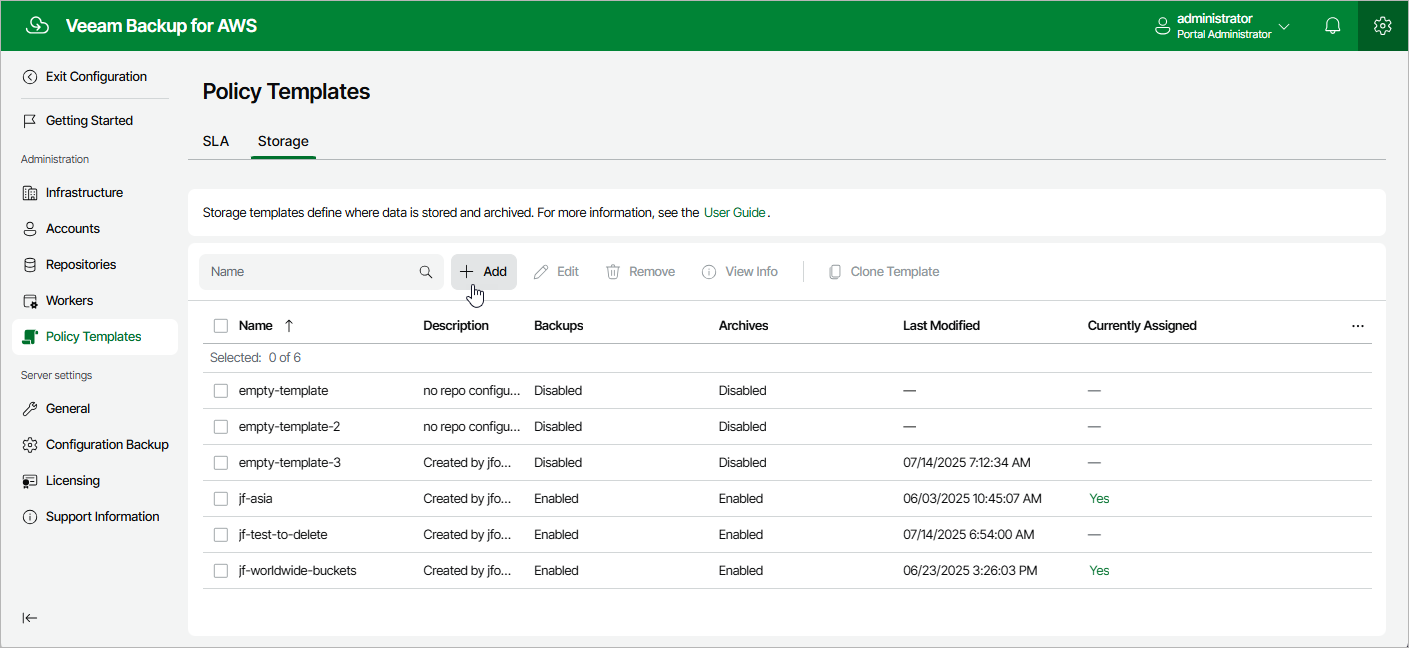Image resolution: width=1409 pixels, height=648 pixels.
Task: Click the Name search field
Action: tap(310, 272)
